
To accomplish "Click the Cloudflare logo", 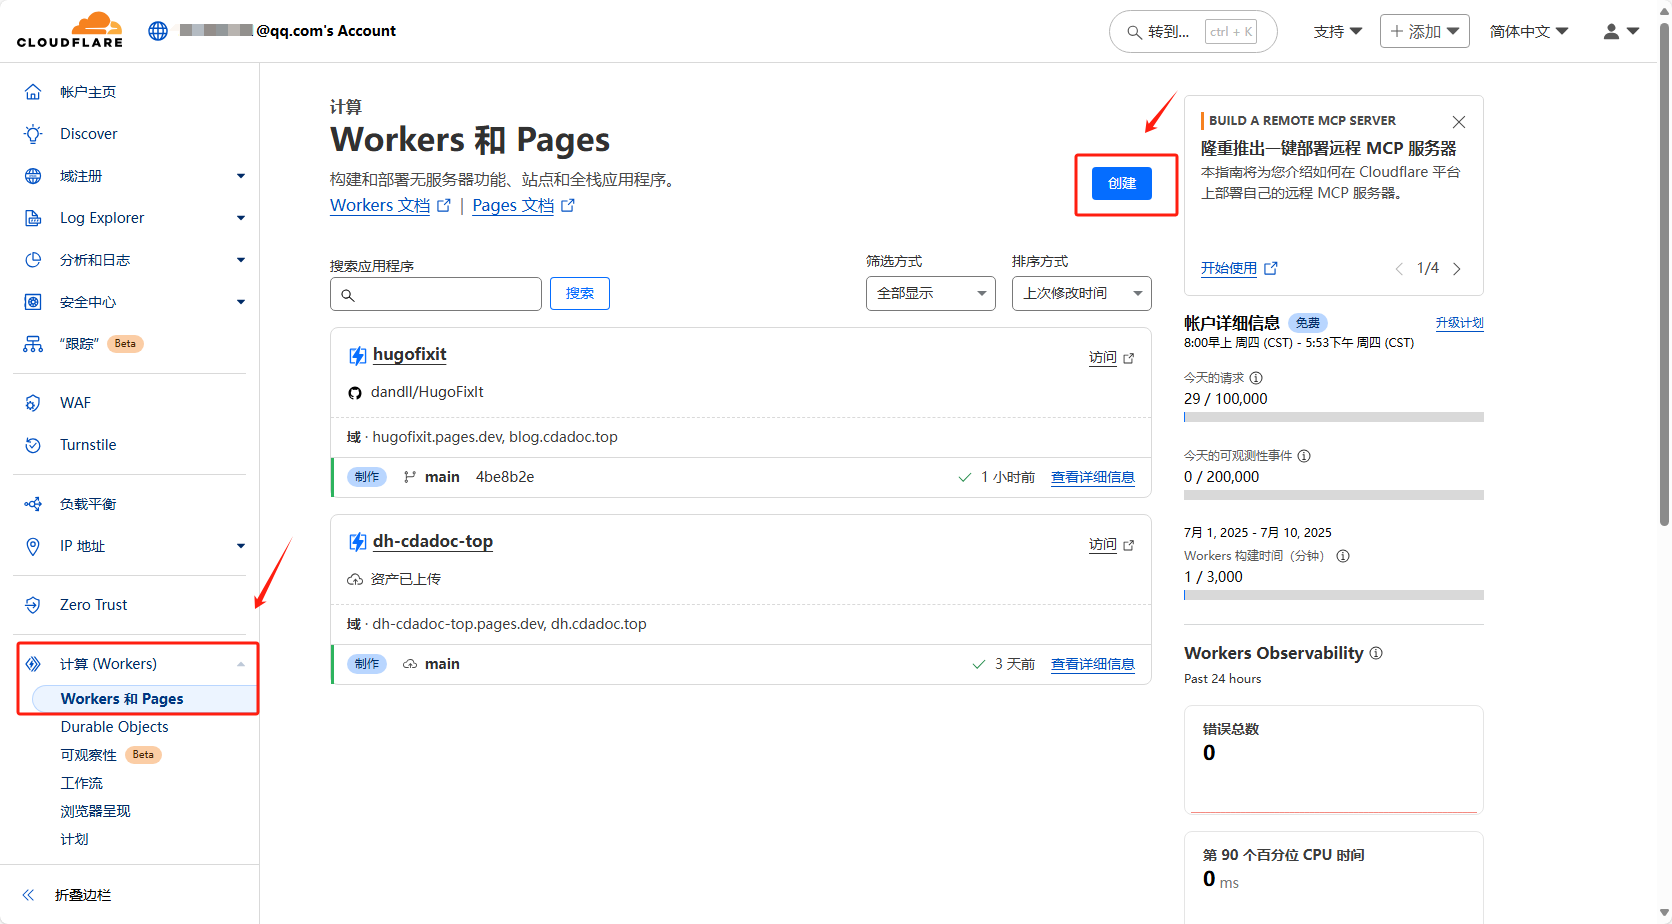I will [70, 30].
